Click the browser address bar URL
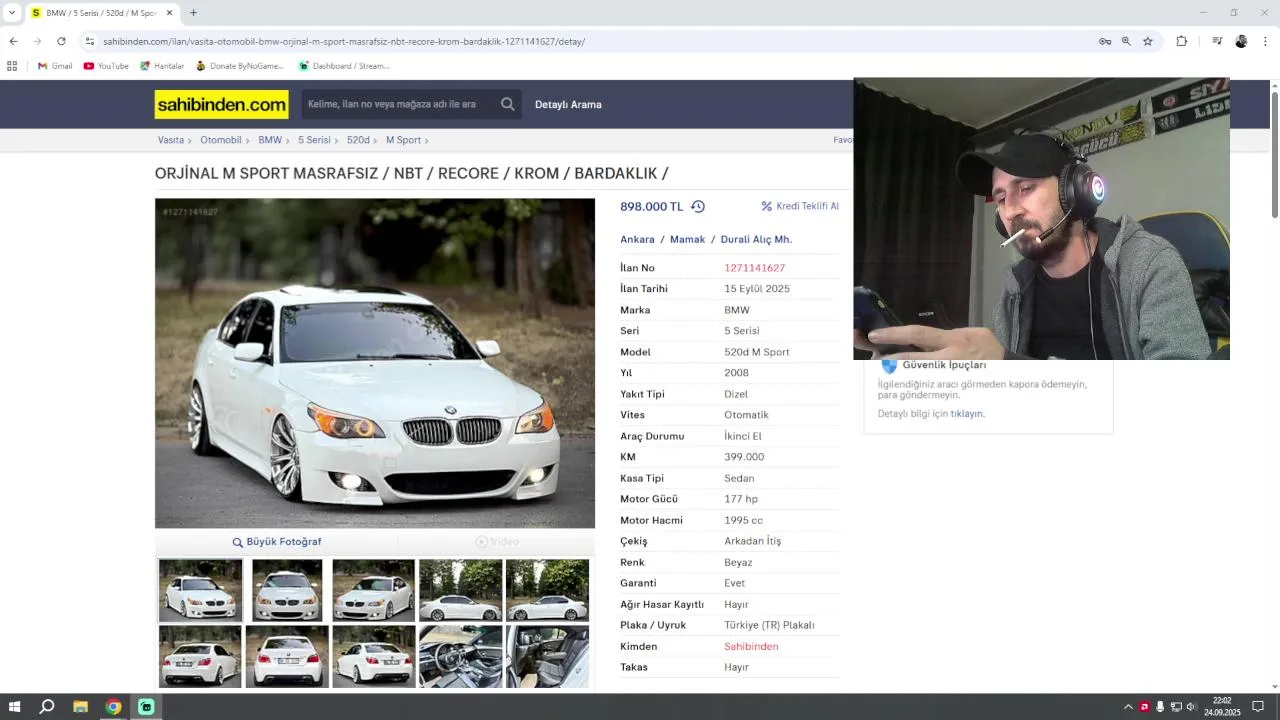Viewport: 1280px width, 720px height. [344, 41]
